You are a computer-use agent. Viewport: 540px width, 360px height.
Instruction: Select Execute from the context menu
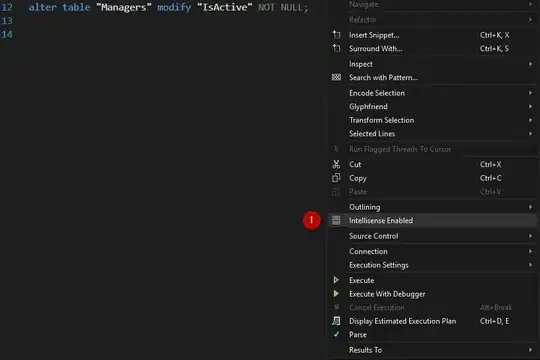(x=432, y=280)
